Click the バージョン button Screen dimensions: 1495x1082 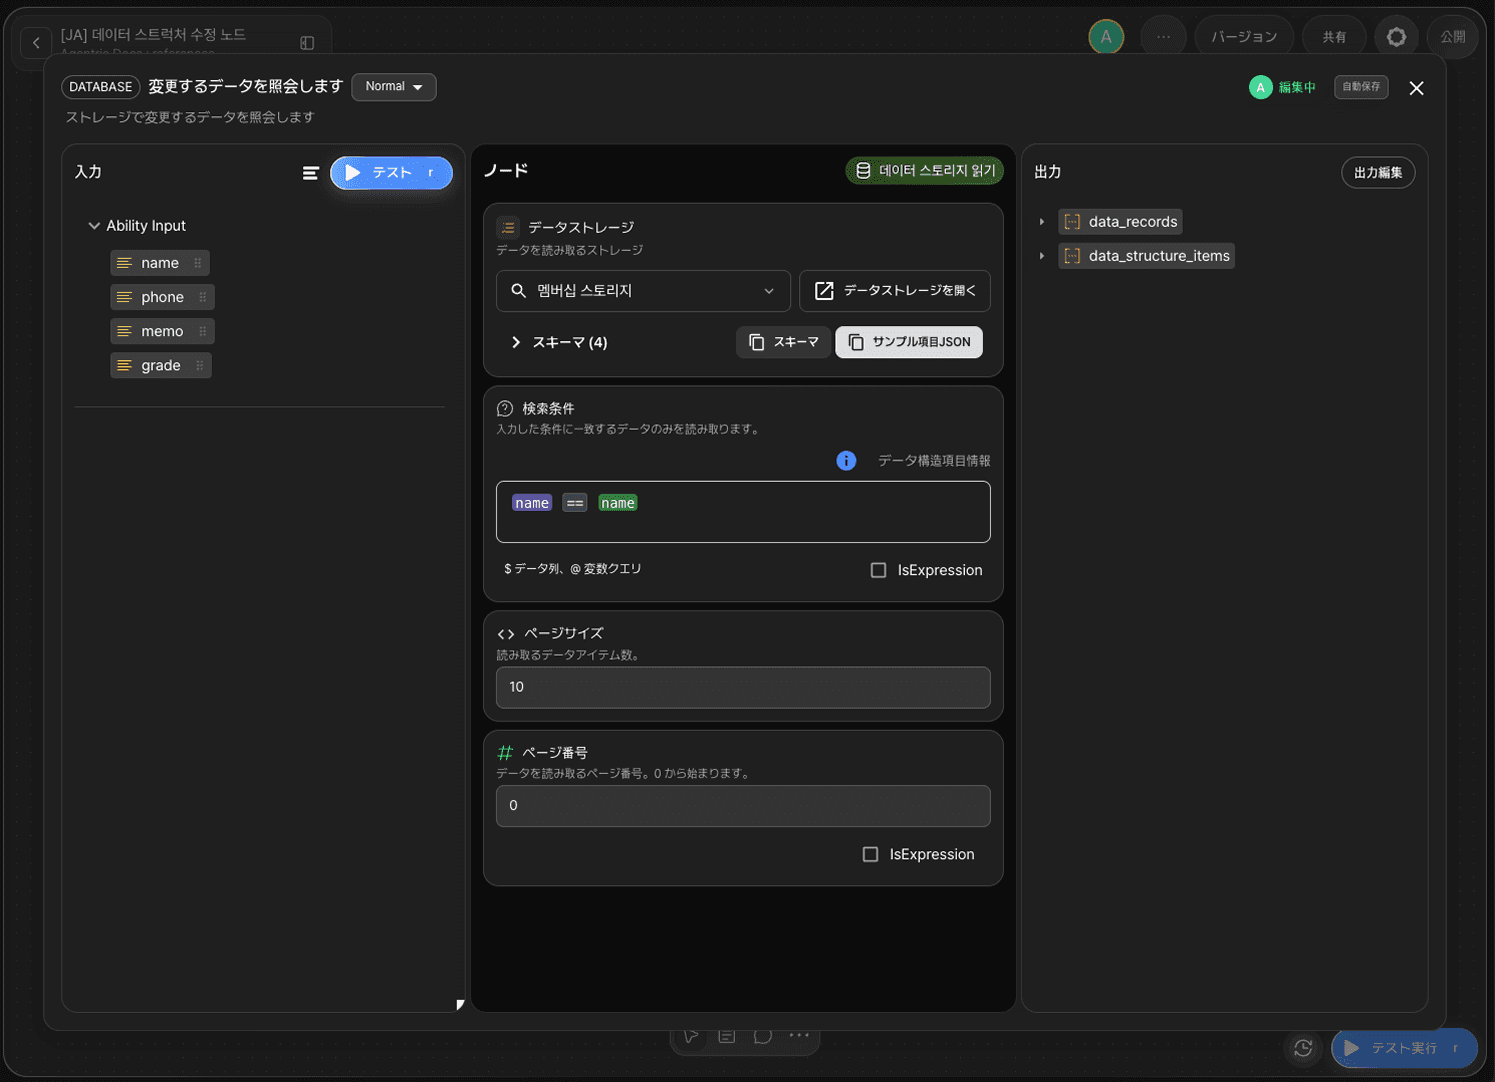(1244, 37)
